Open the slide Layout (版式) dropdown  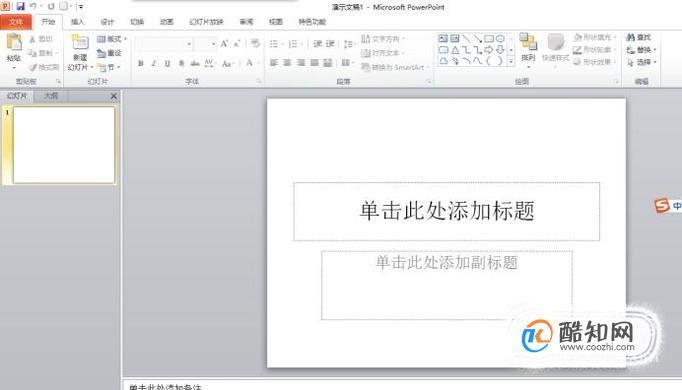point(112,39)
